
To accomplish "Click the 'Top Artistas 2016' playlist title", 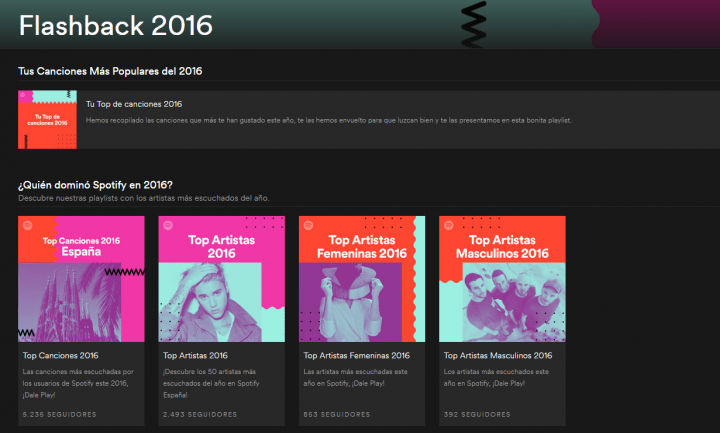I will (195, 355).
